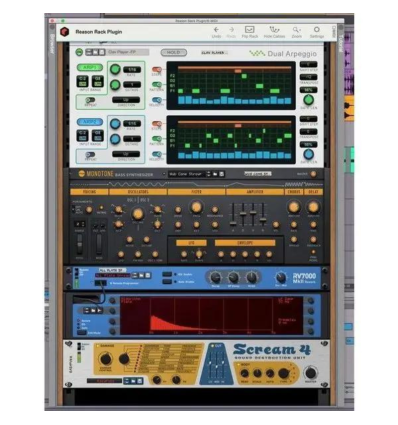Click the Monotone Pitch wheel
Viewport: 398px width, 425px height.
[79, 244]
